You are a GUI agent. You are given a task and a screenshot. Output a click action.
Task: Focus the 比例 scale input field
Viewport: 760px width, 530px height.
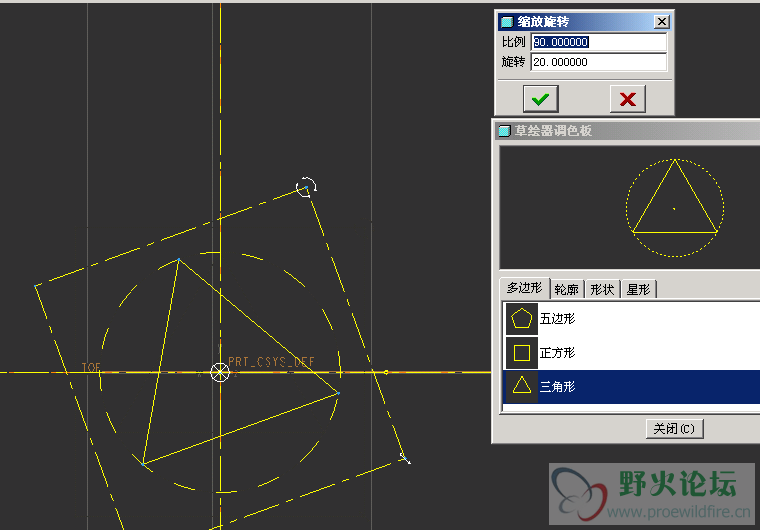(x=598, y=42)
